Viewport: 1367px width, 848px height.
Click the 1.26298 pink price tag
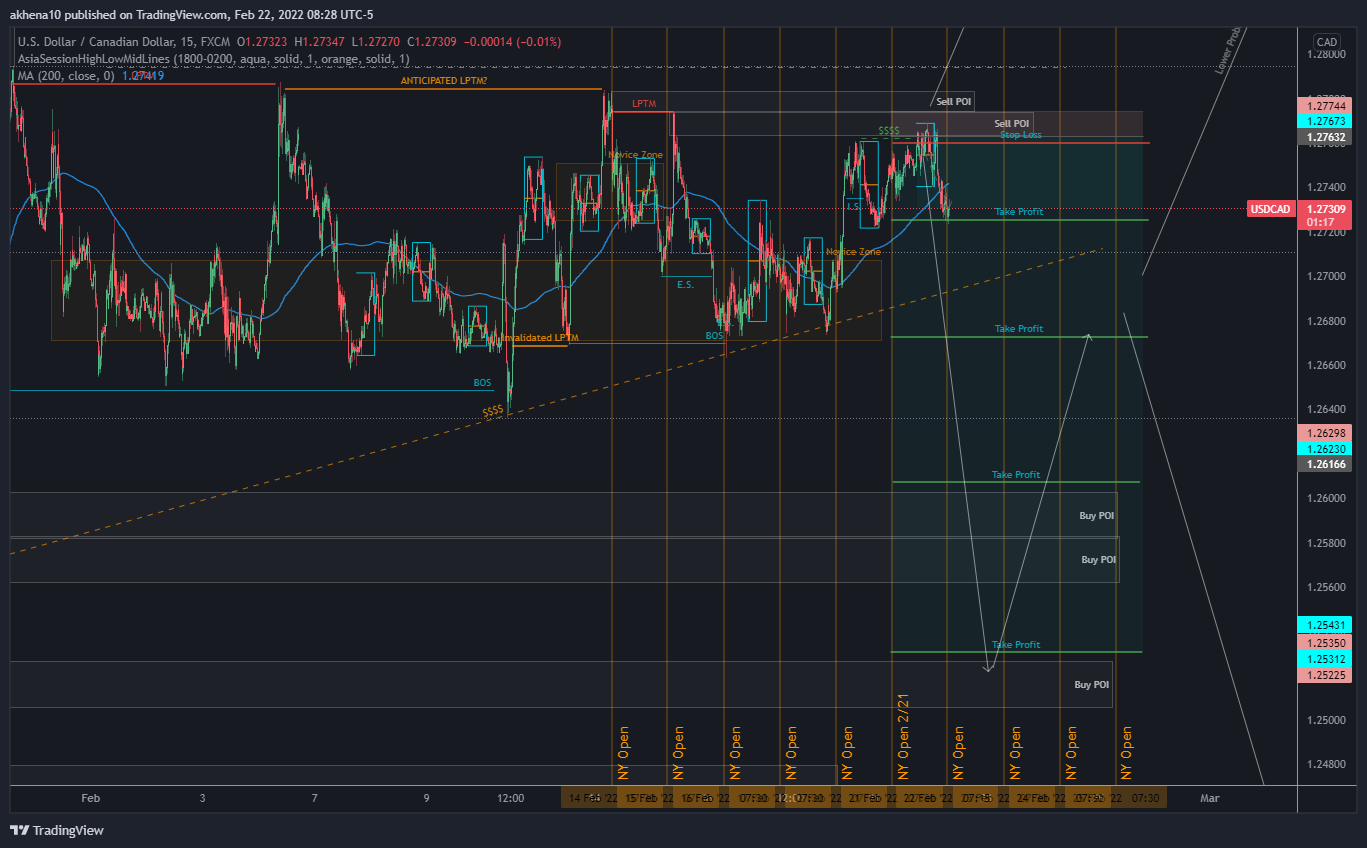coord(1324,433)
